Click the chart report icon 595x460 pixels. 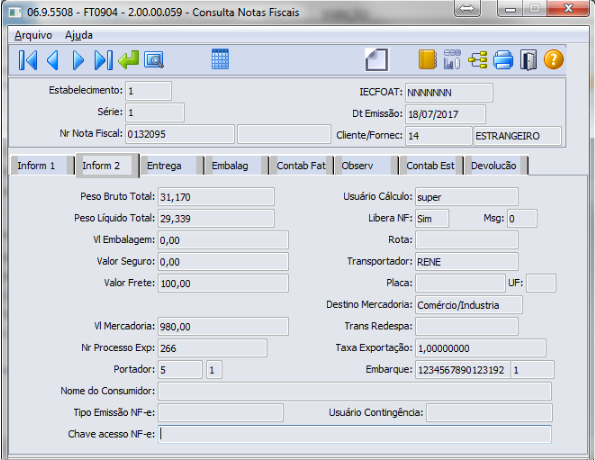point(452,60)
